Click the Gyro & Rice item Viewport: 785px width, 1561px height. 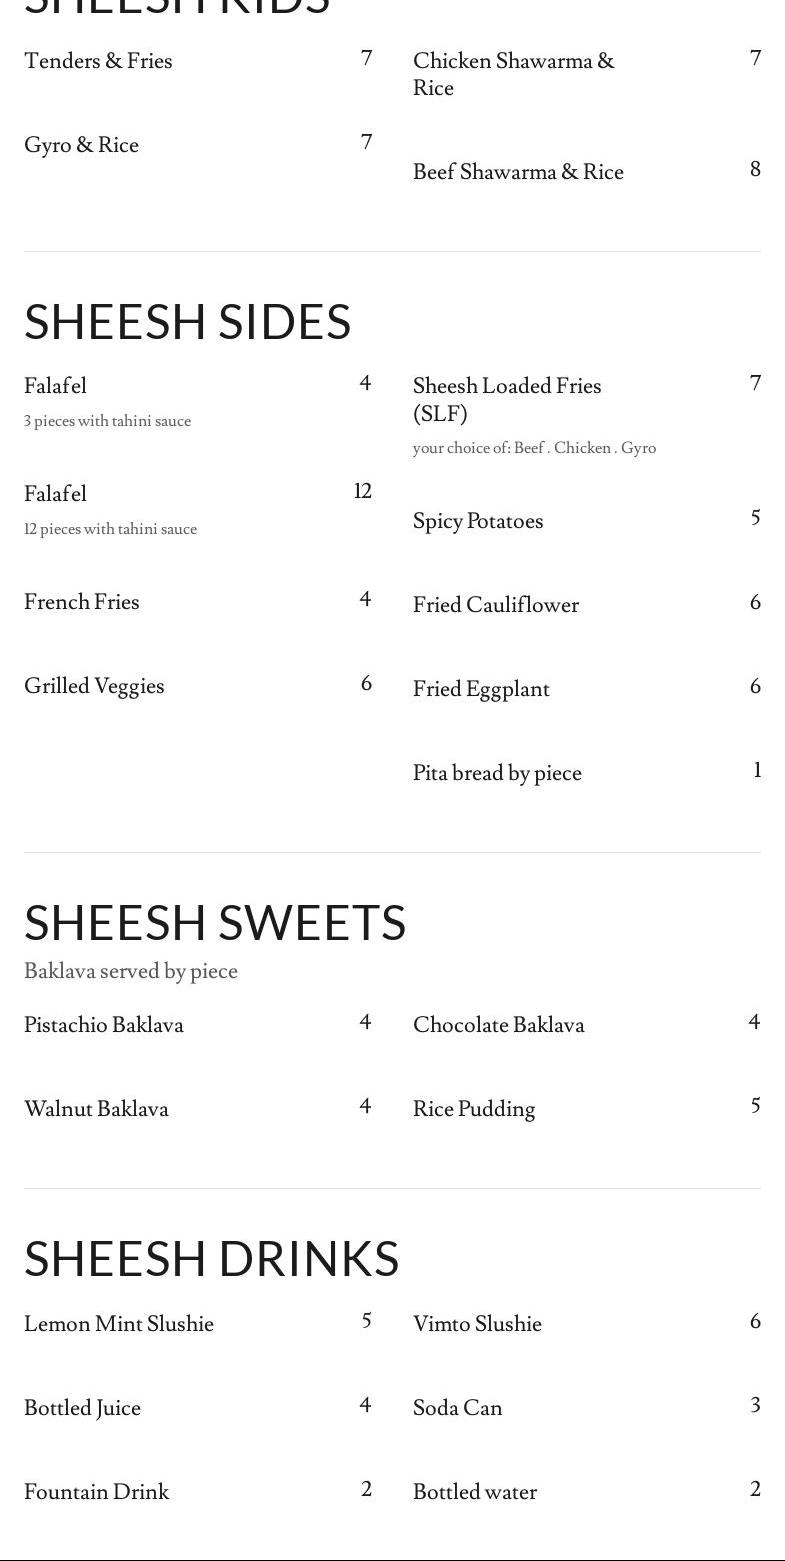coord(81,145)
